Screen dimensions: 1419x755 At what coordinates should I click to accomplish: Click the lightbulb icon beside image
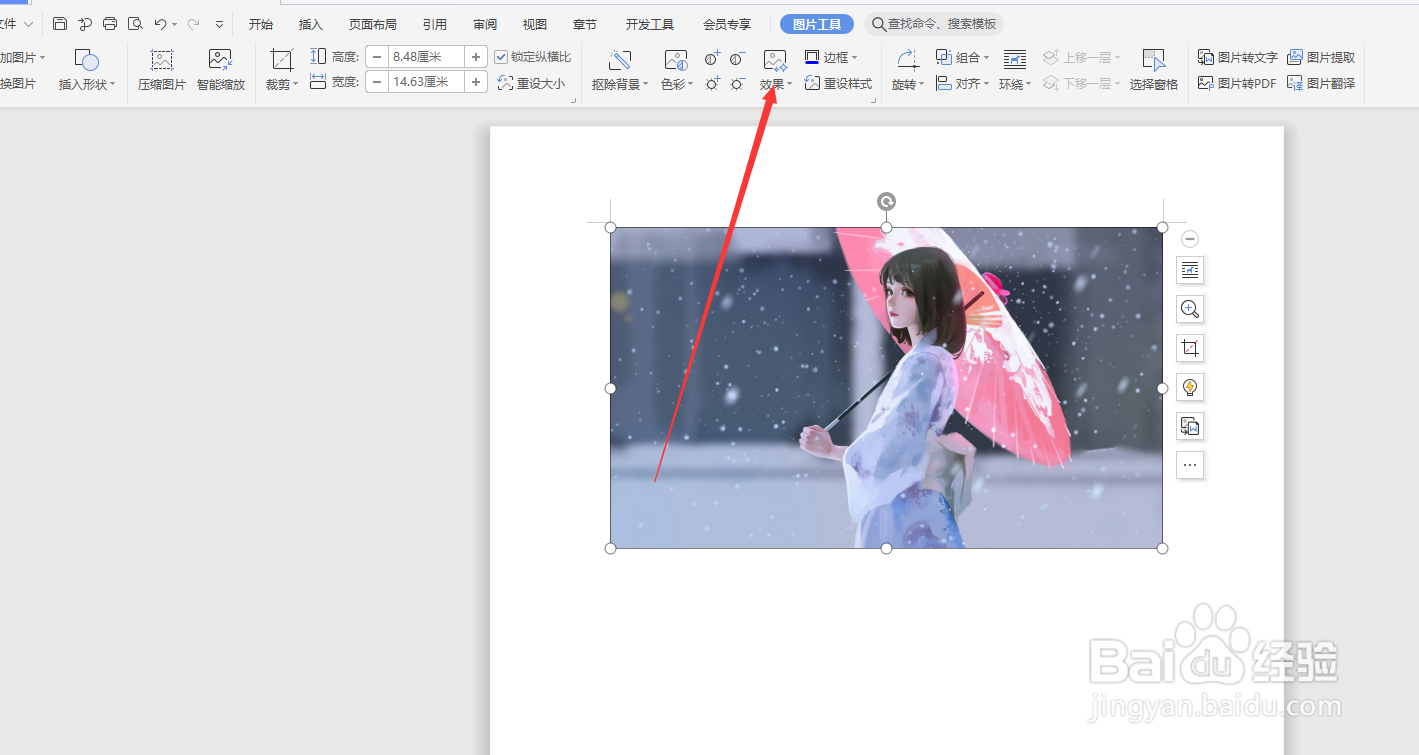coord(1190,387)
